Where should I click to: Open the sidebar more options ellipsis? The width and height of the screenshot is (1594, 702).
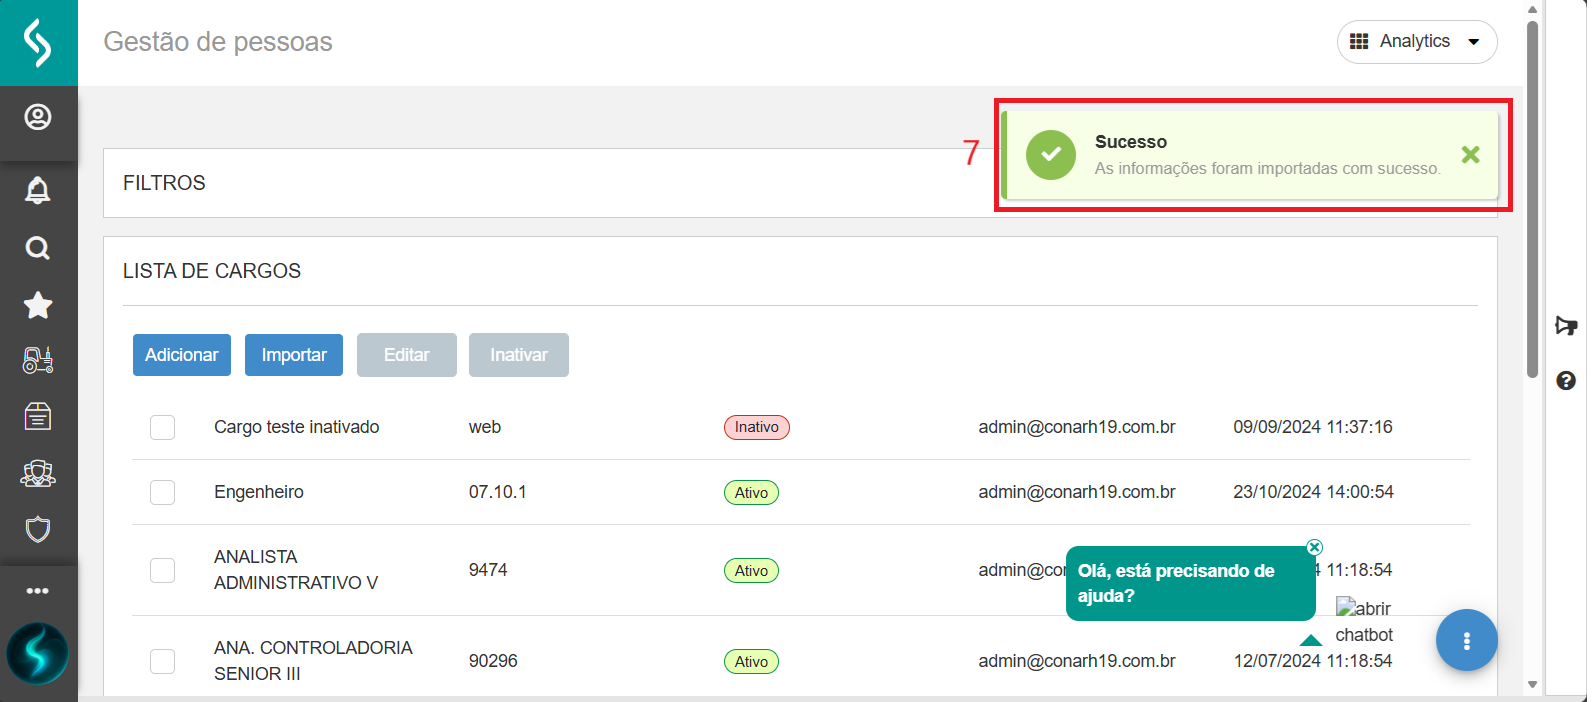point(38,591)
